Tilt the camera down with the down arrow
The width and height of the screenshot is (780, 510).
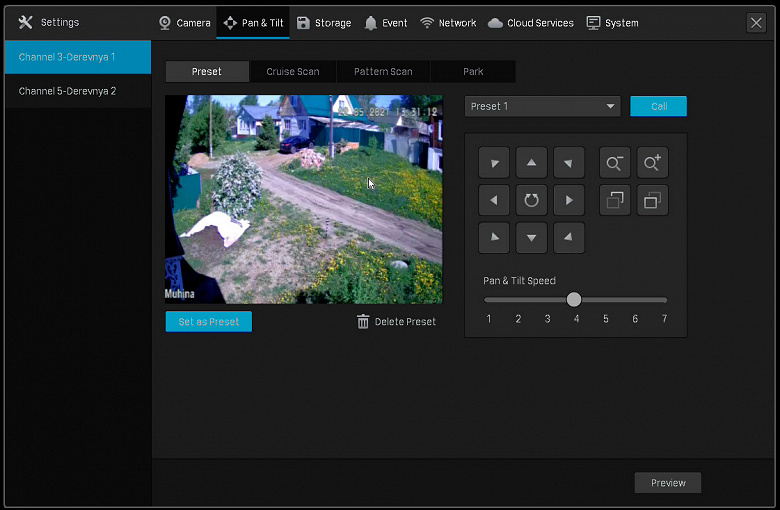531,238
